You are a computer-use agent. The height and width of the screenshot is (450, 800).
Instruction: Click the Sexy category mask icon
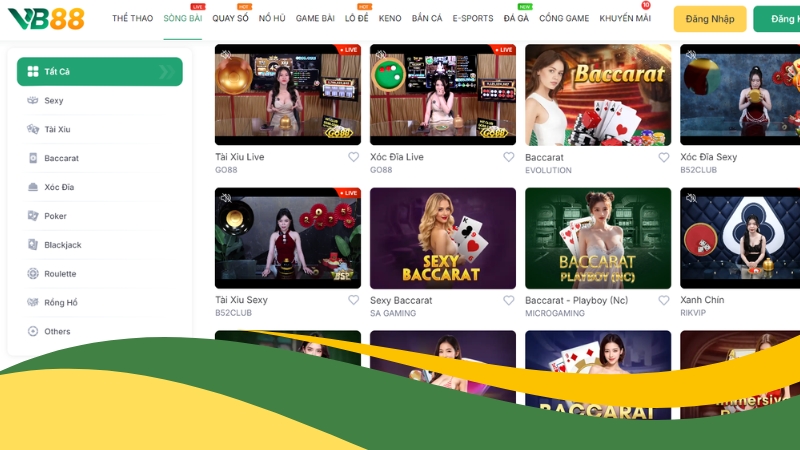coord(33,100)
